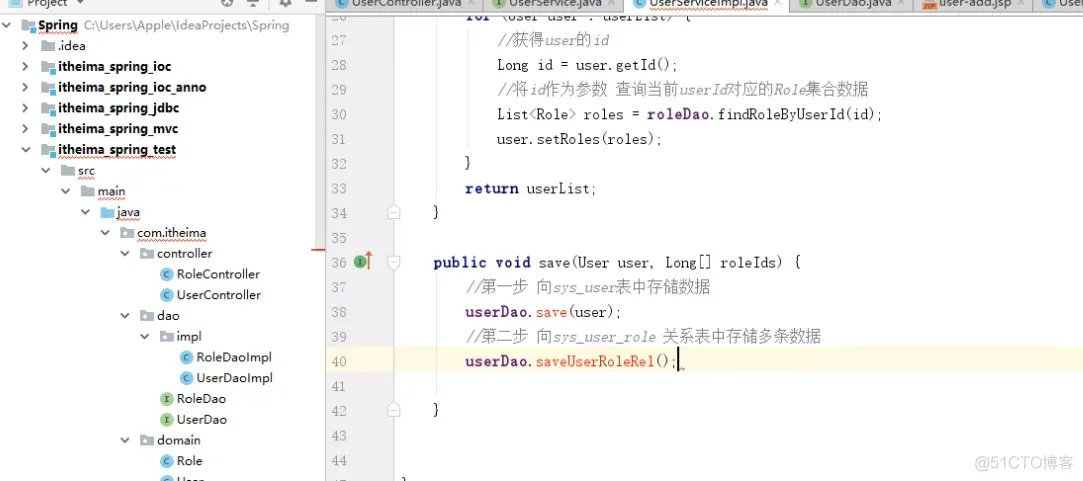Image resolution: width=1083 pixels, height=481 pixels.
Task: Click the RoleDao interface icon
Action: click(x=166, y=399)
